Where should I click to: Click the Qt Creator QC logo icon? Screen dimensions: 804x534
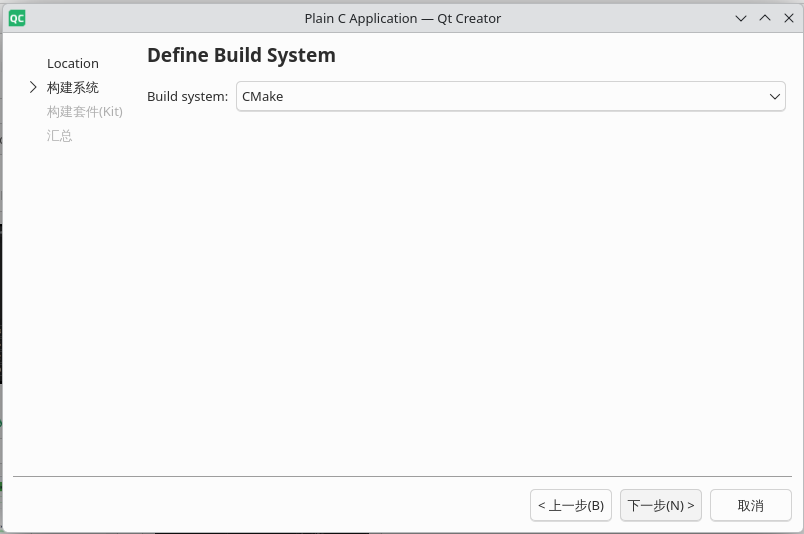17,18
